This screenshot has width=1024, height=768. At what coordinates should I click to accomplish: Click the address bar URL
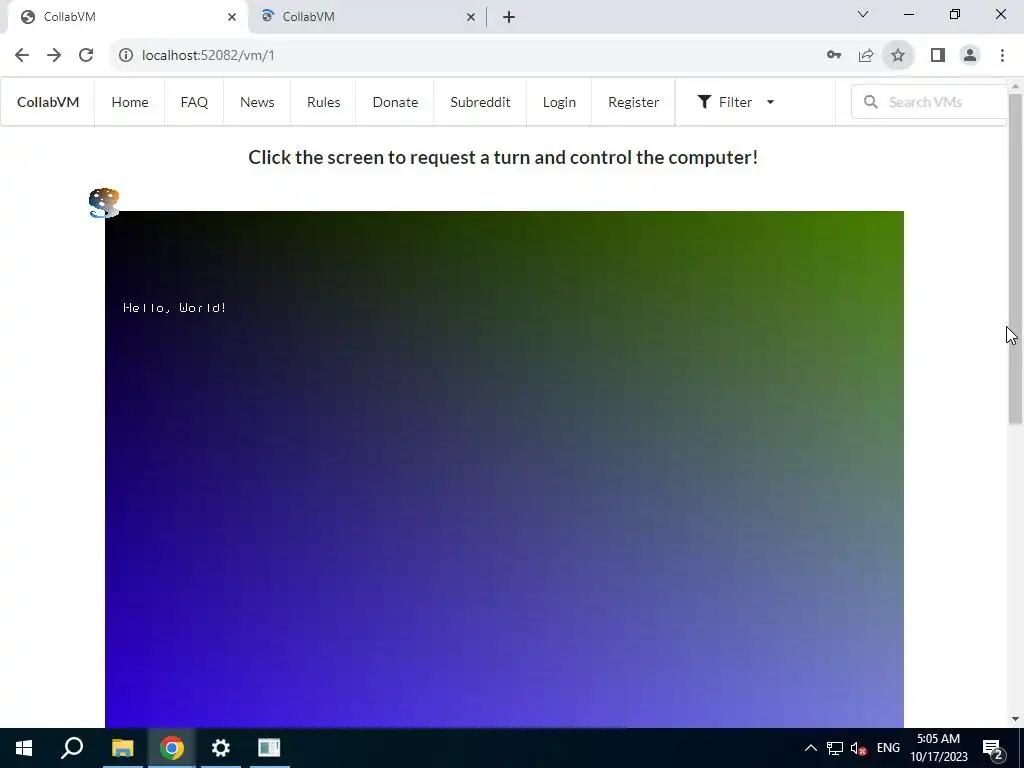[x=208, y=56]
